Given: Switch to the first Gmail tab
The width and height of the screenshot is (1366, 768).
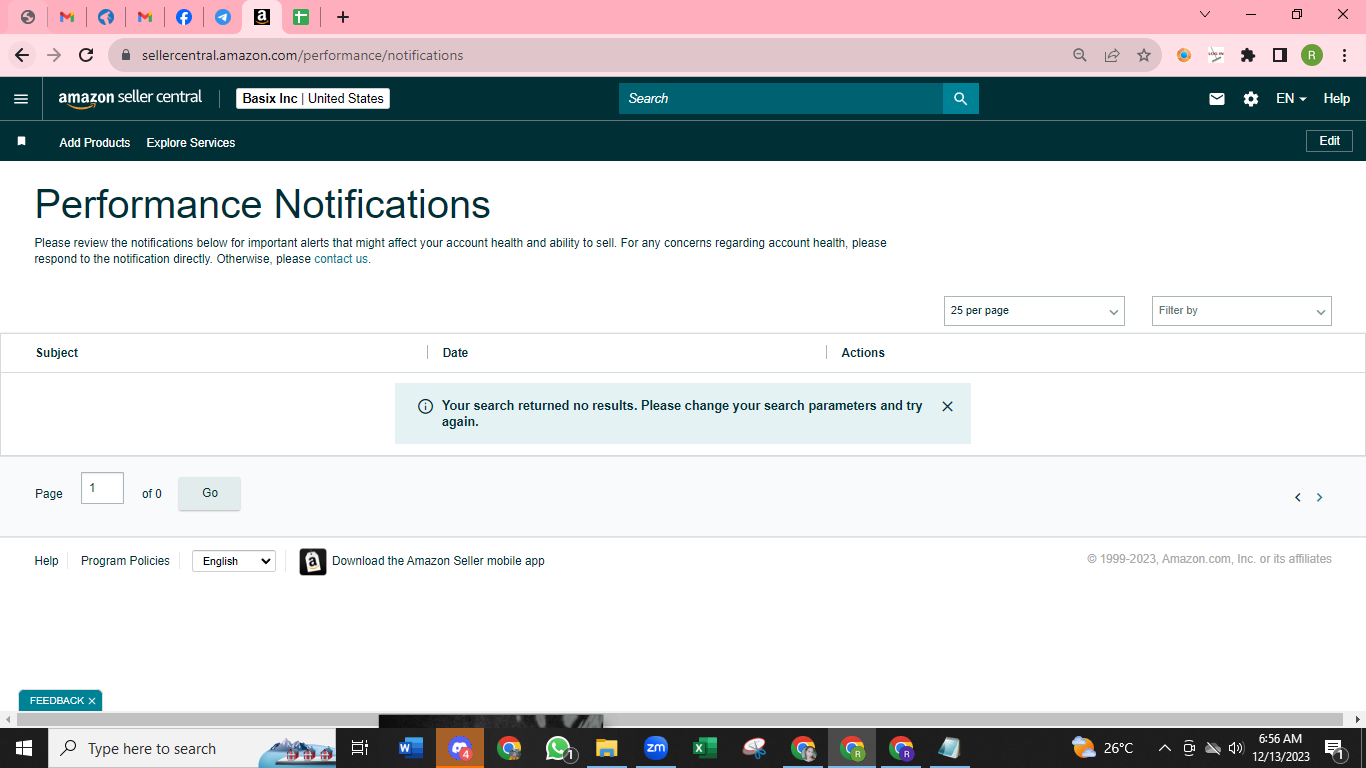Looking at the screenshot, I should pos(67,17).
